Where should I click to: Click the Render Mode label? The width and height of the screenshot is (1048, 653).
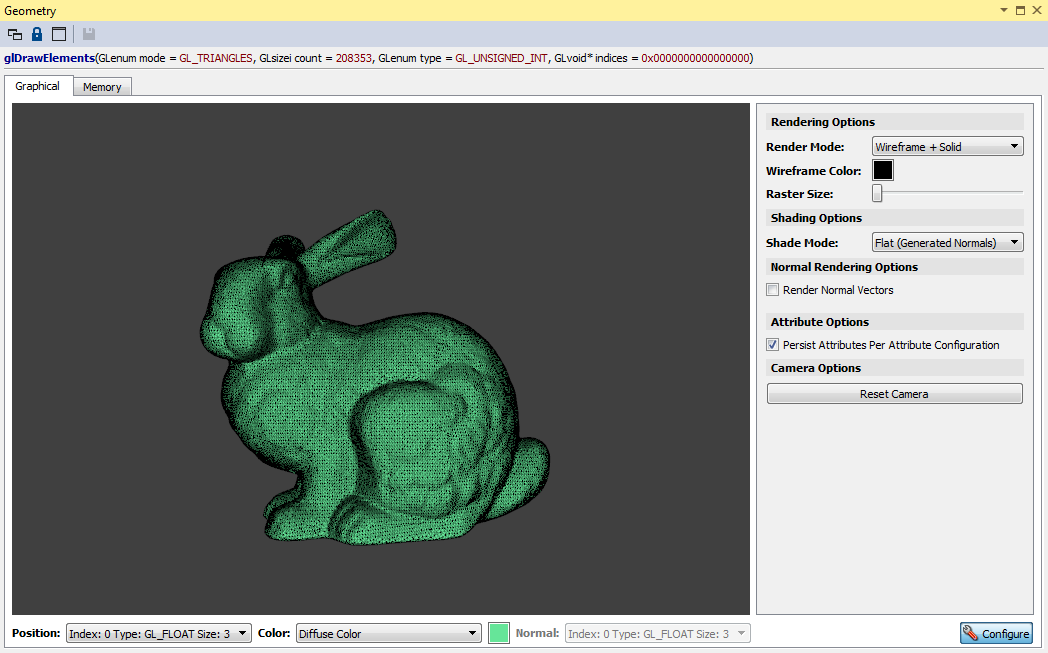point(805,147)
